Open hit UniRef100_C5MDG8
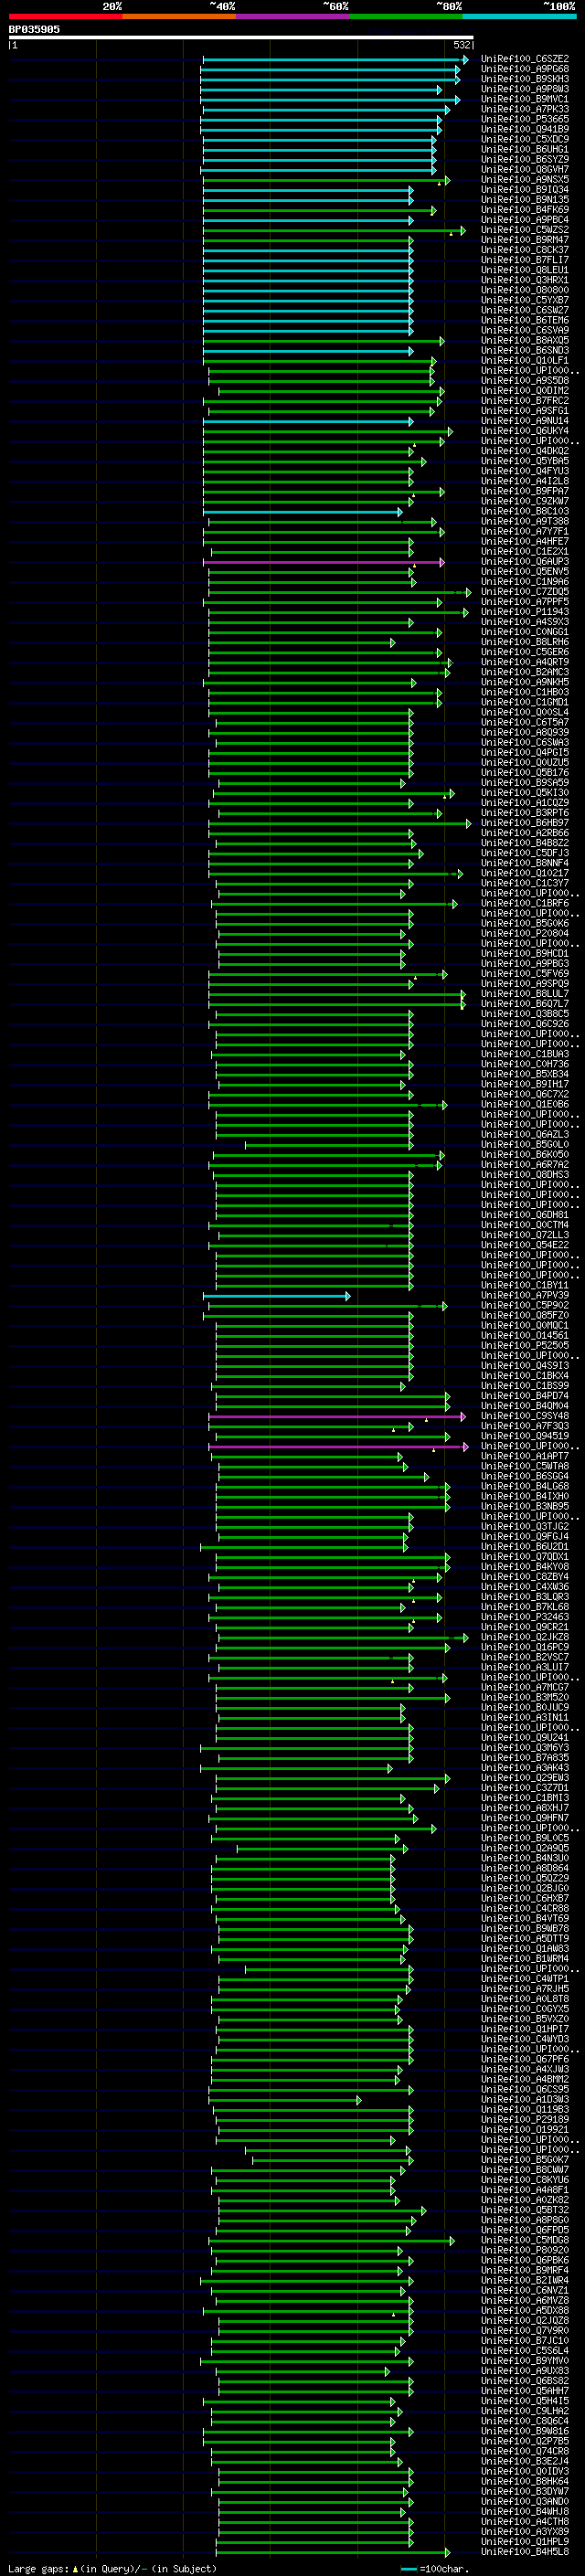The height and width of the screenshot is (2576, 585). (x=525, y=2240)
